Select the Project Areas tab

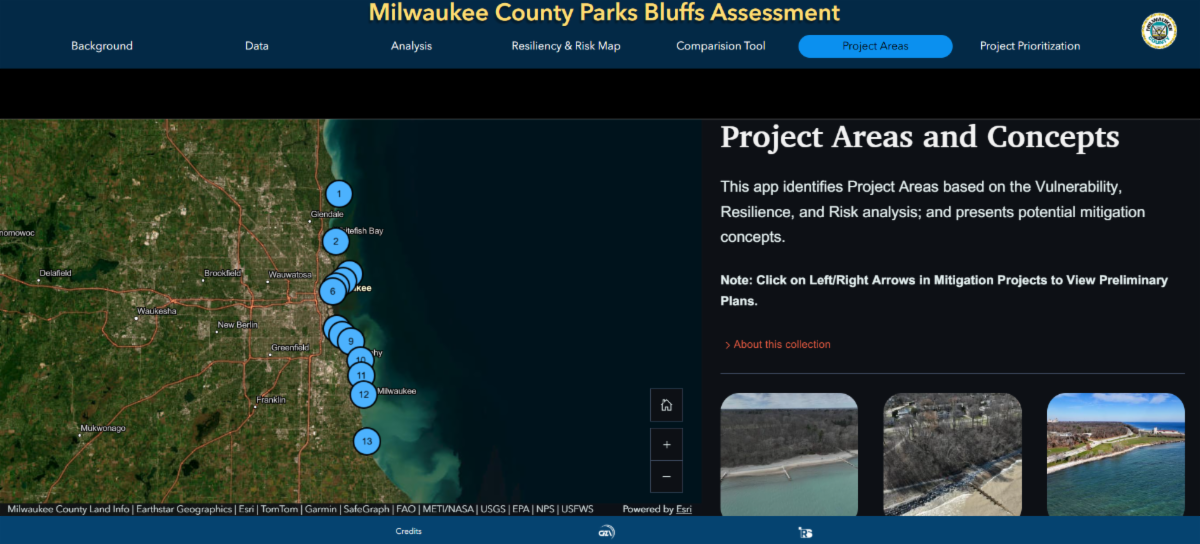[875, 46]
